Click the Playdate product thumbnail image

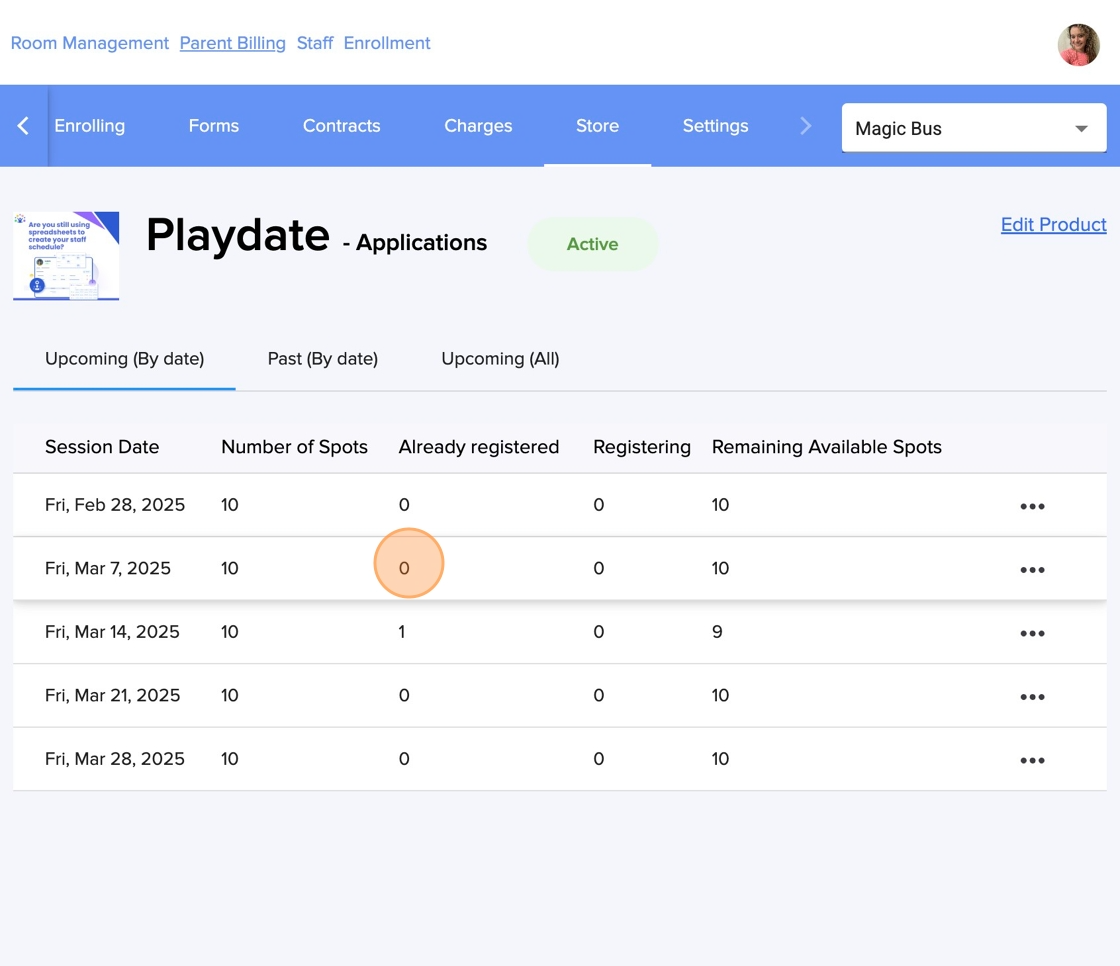click(66, 256)
